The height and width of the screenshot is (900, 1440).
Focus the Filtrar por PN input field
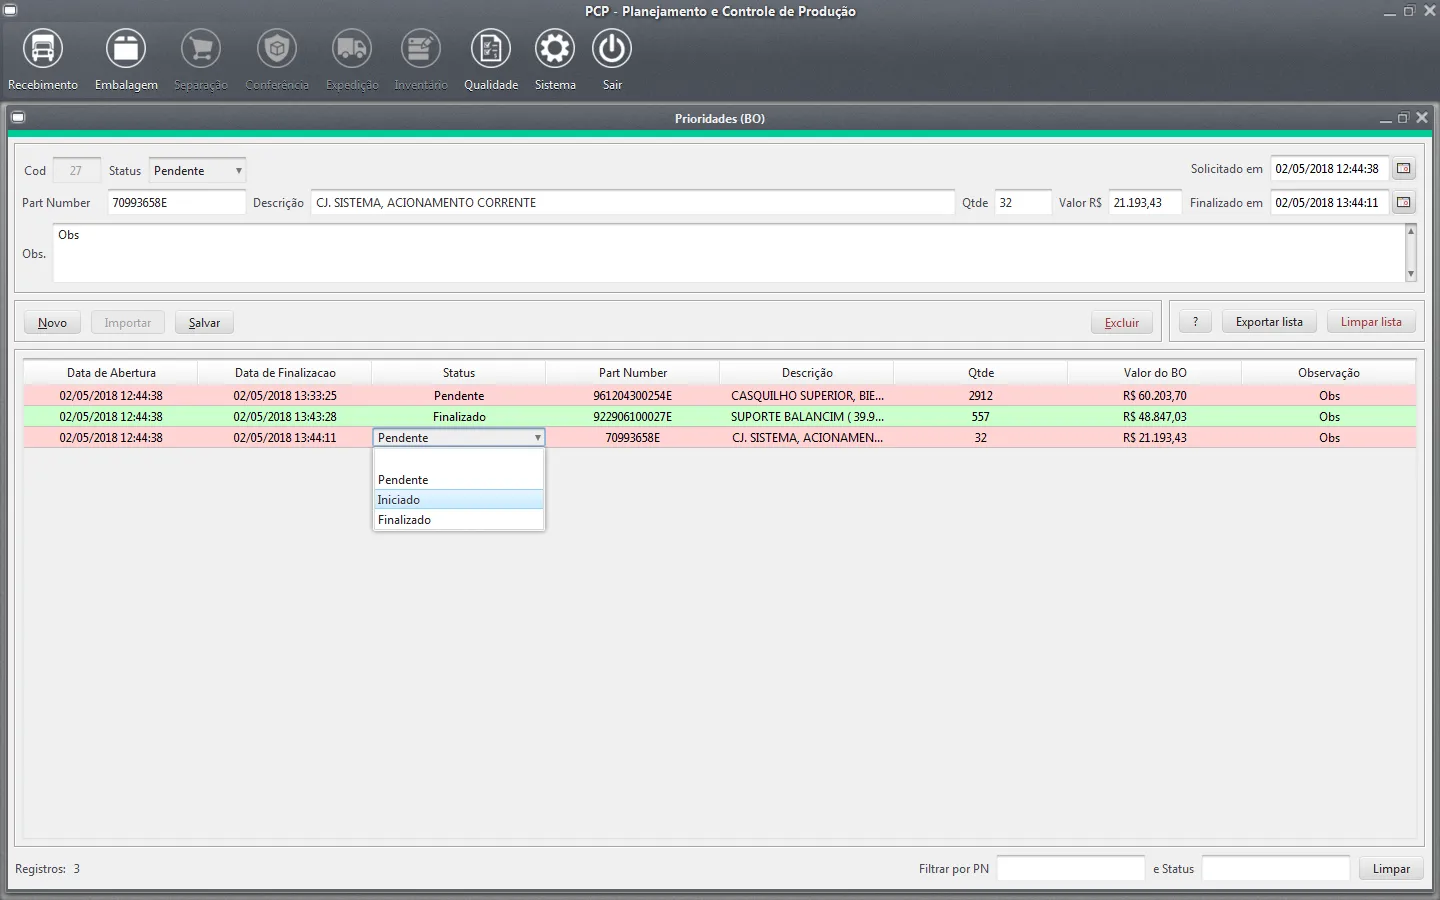(x=1070, y=869)
